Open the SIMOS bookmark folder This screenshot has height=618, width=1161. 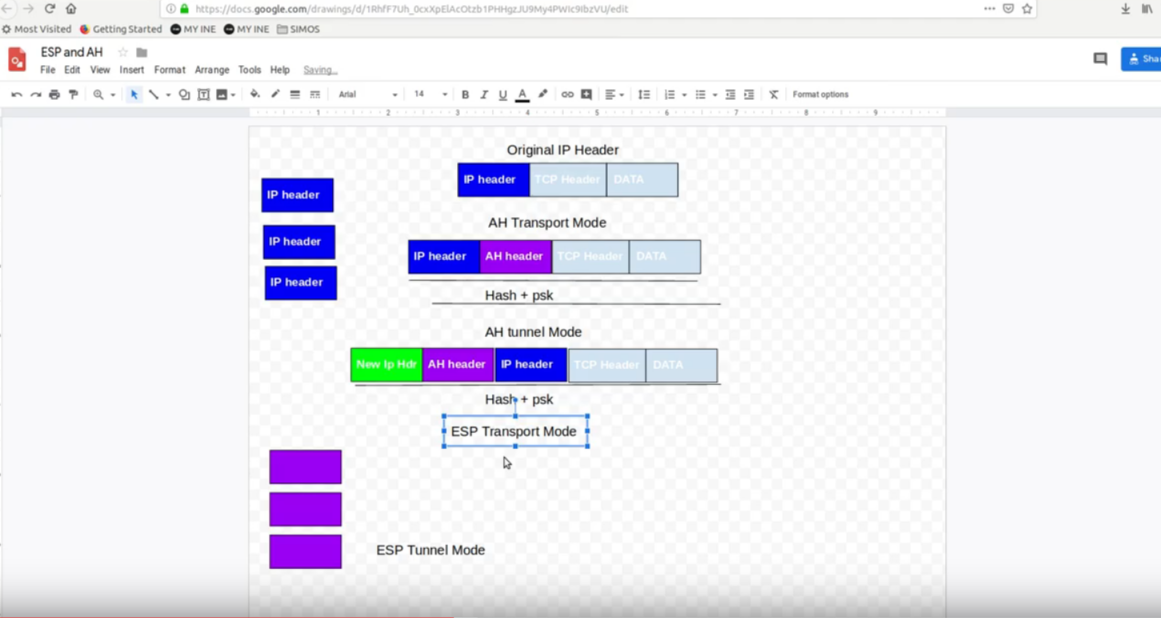298,29
